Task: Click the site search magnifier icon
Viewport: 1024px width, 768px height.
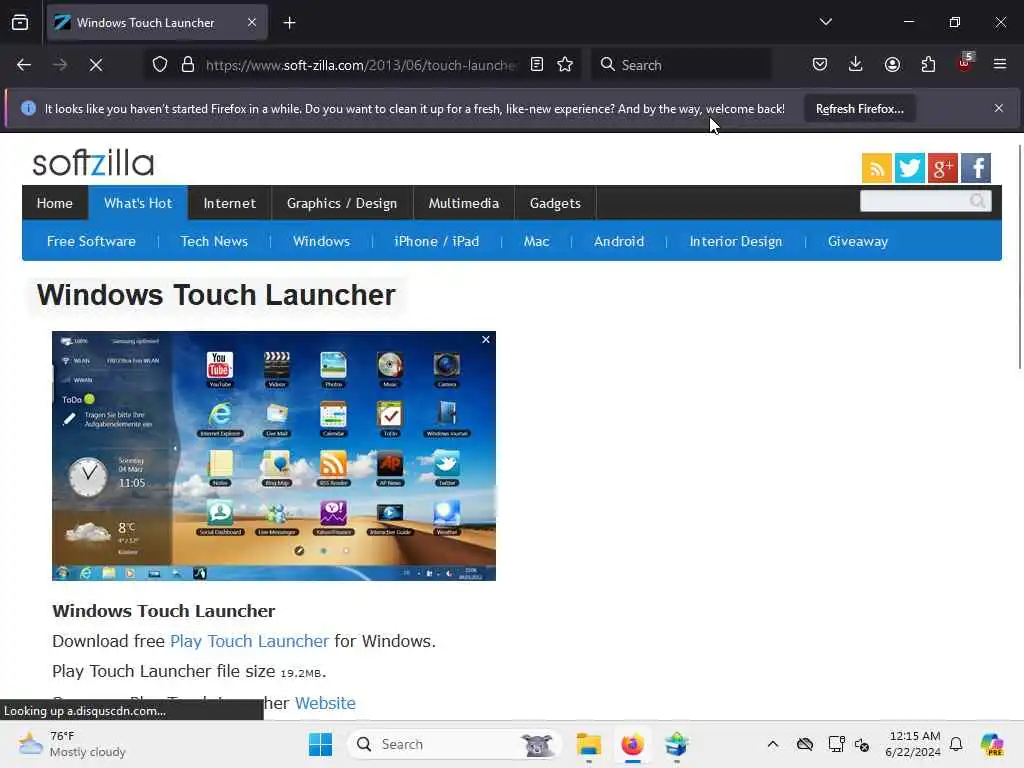Action: click(x=978, y=201)
